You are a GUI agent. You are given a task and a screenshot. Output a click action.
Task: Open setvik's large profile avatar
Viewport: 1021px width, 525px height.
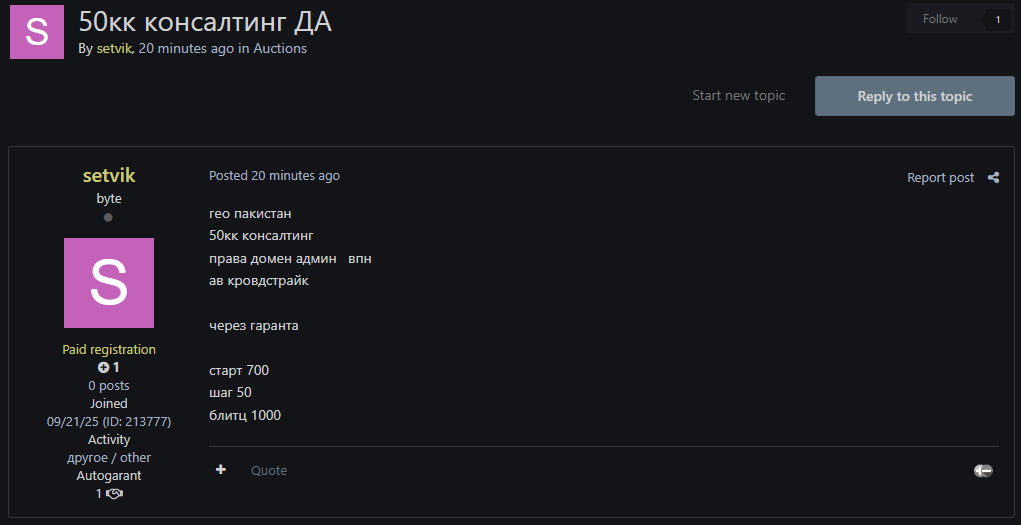click(x=109, y=283)
